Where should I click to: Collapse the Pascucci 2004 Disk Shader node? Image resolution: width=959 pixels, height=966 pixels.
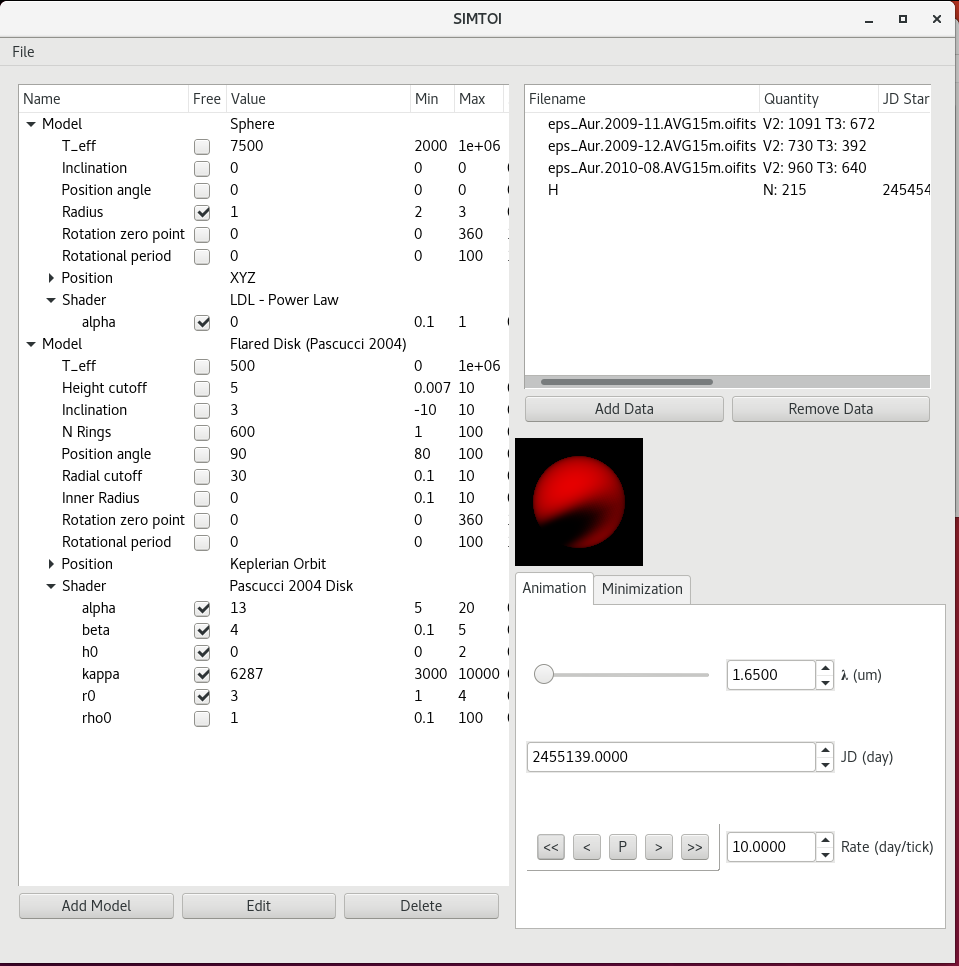pyautogui.click(x=51, y=586)
